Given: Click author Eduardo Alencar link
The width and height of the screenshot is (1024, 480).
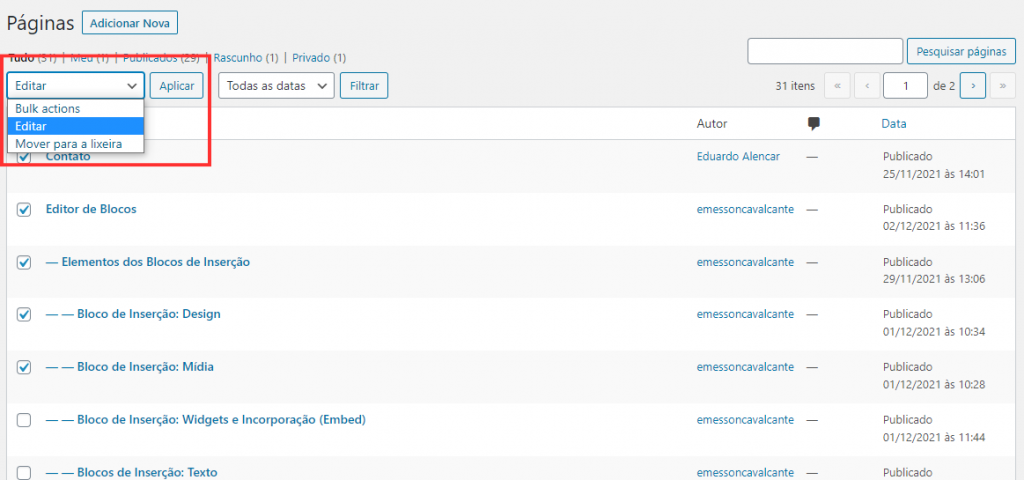Looking at the screenshot, I should [738, 157].
